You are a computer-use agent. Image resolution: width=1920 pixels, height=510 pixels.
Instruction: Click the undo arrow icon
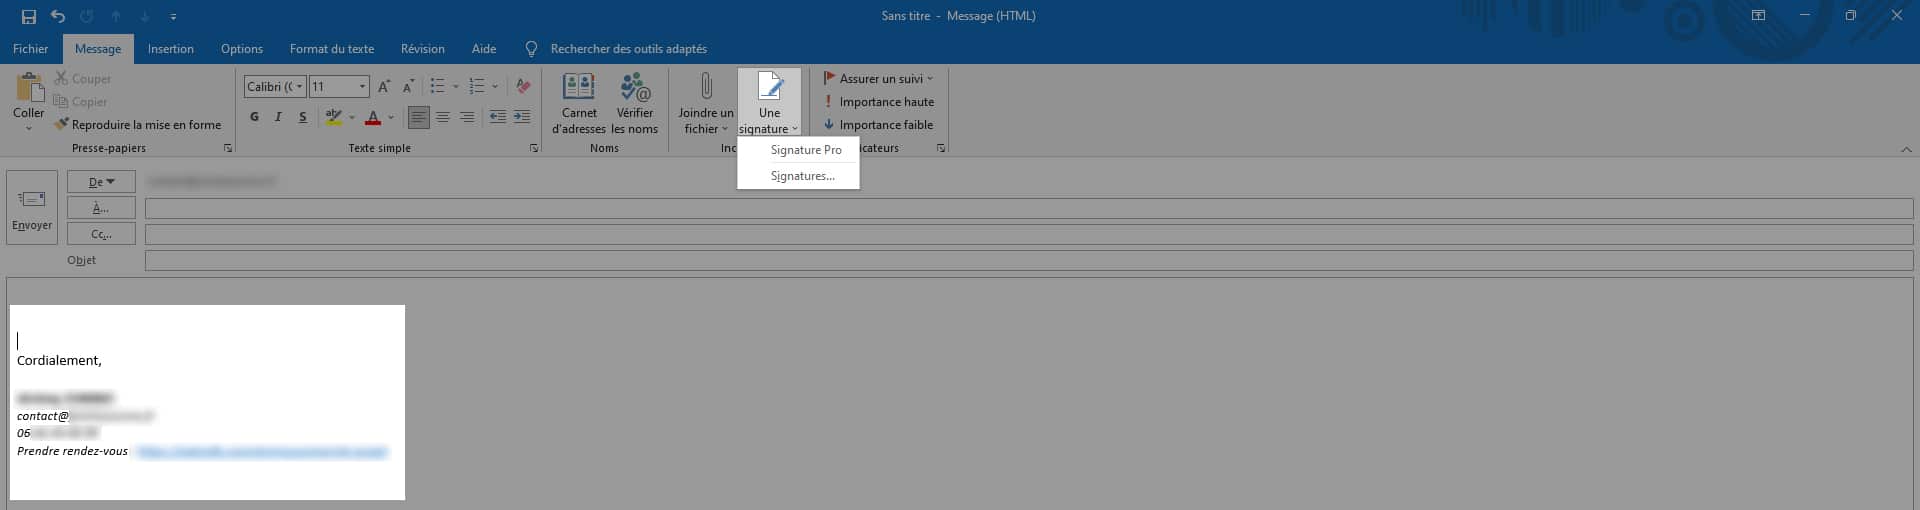click(58, 16)
